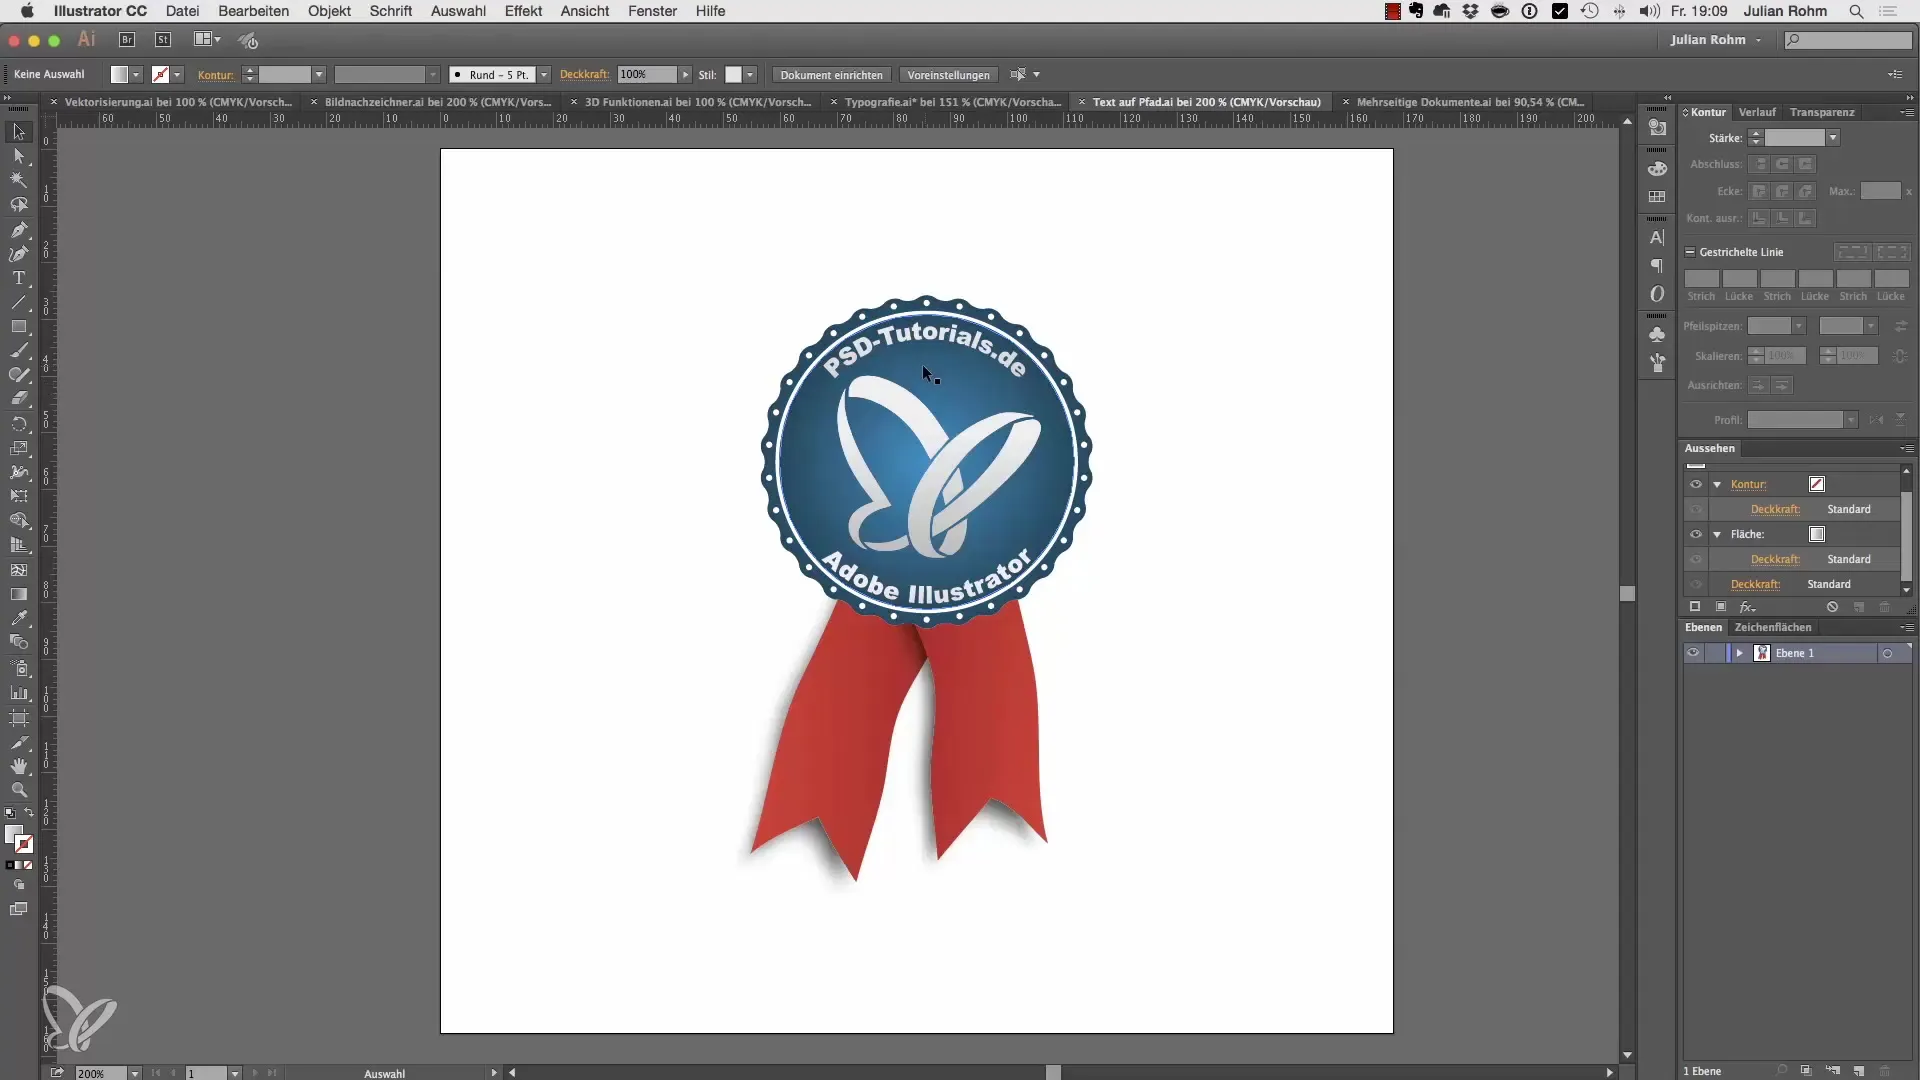1920x1080 pixels.
Task: Click the Kontur link in control bar
Action: pyautogui.click(x=215, y=75)
